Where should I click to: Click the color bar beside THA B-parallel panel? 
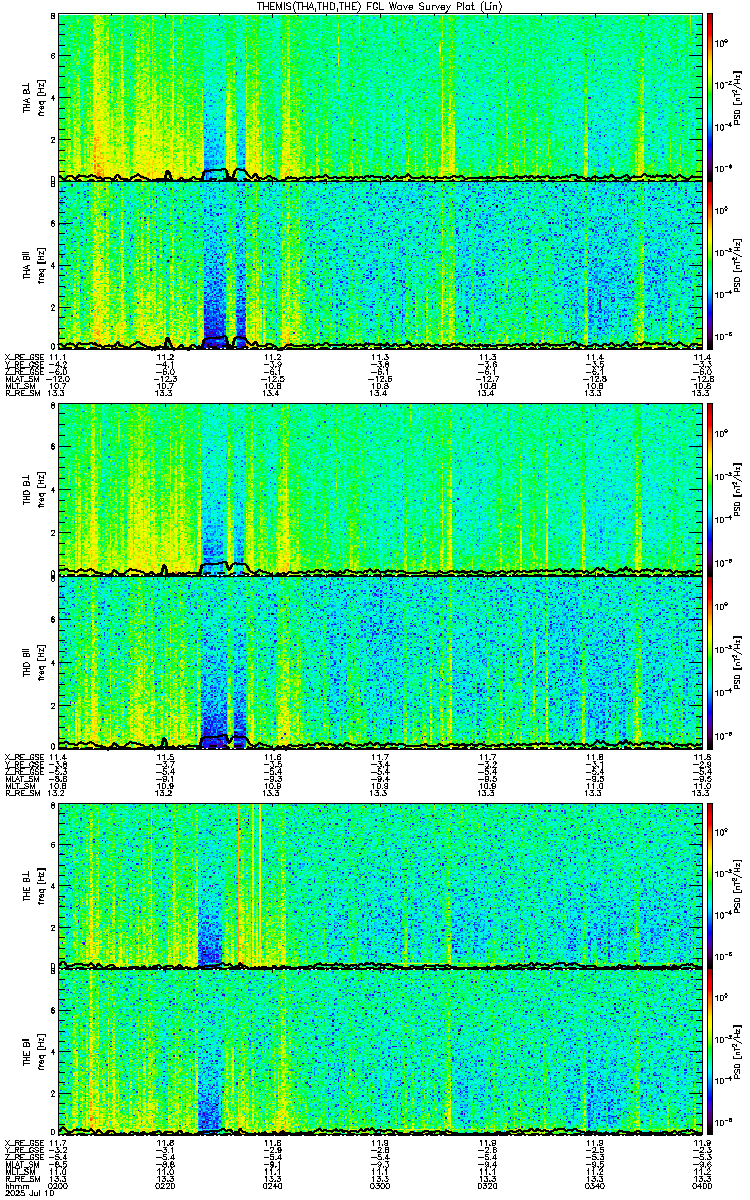[x=711, y=264]
